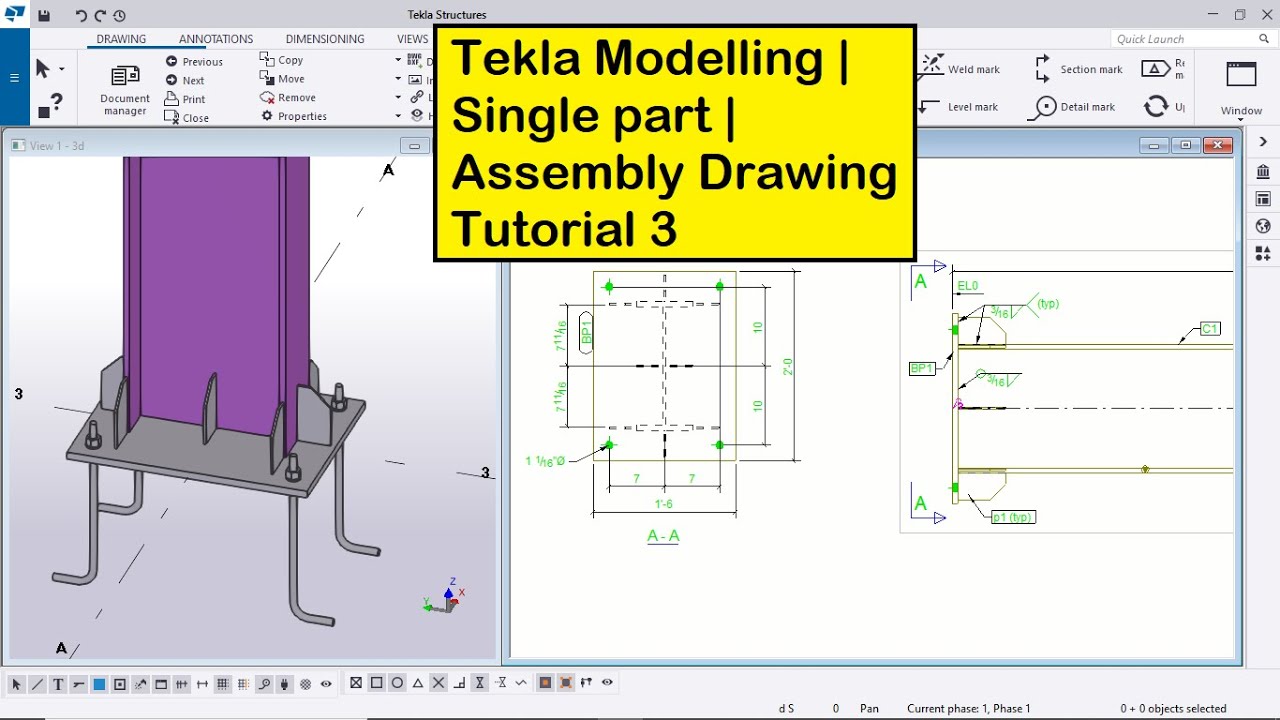Click the Move command in the ribbon

[282, 79]
